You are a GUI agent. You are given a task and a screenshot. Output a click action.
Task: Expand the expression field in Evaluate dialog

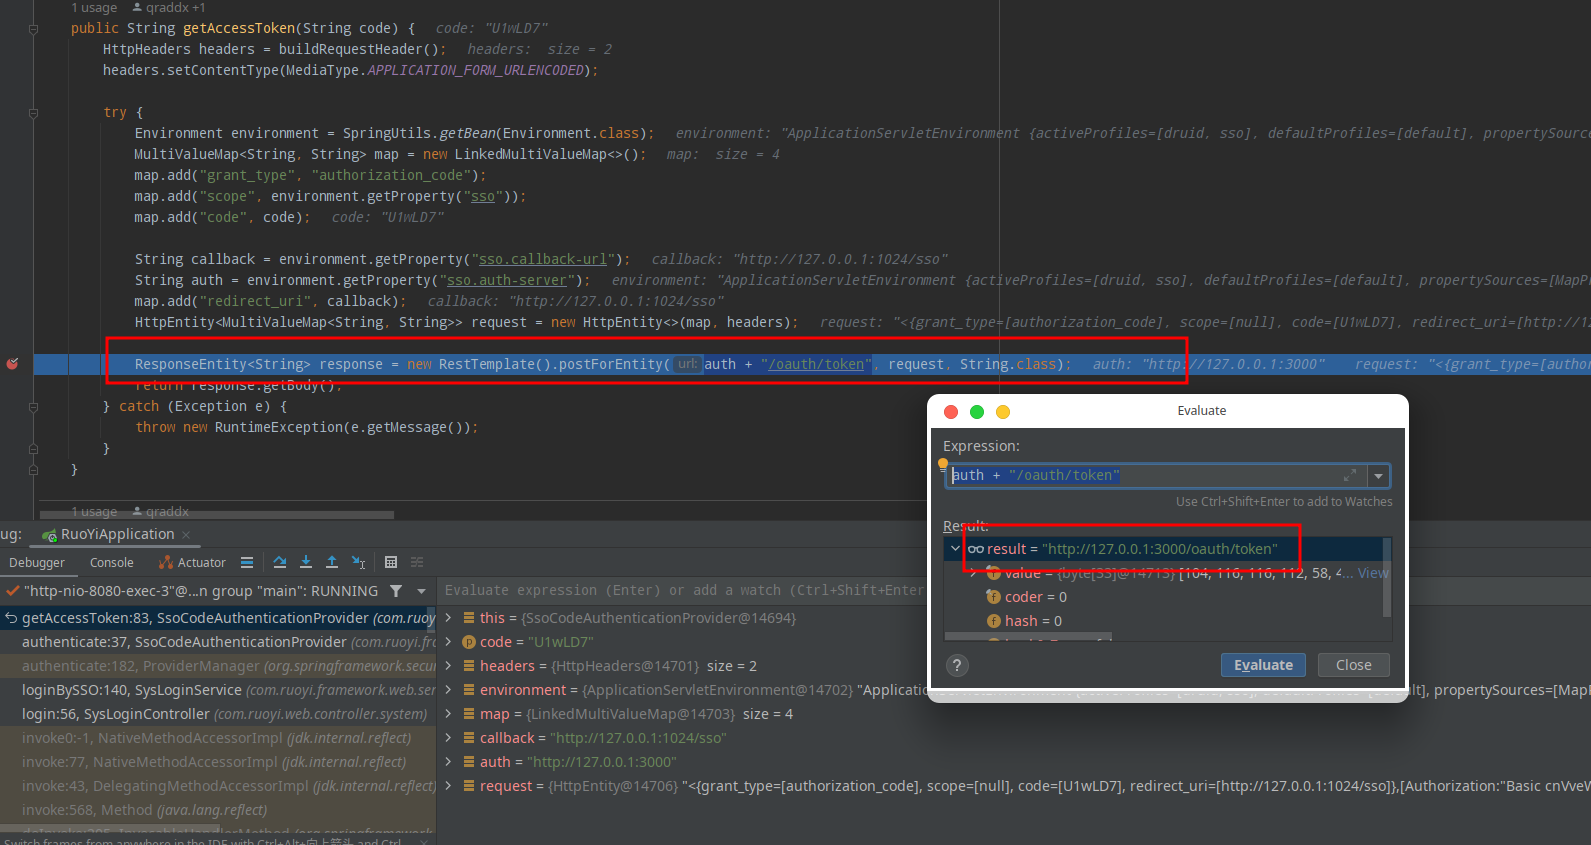click(1349, 475)
